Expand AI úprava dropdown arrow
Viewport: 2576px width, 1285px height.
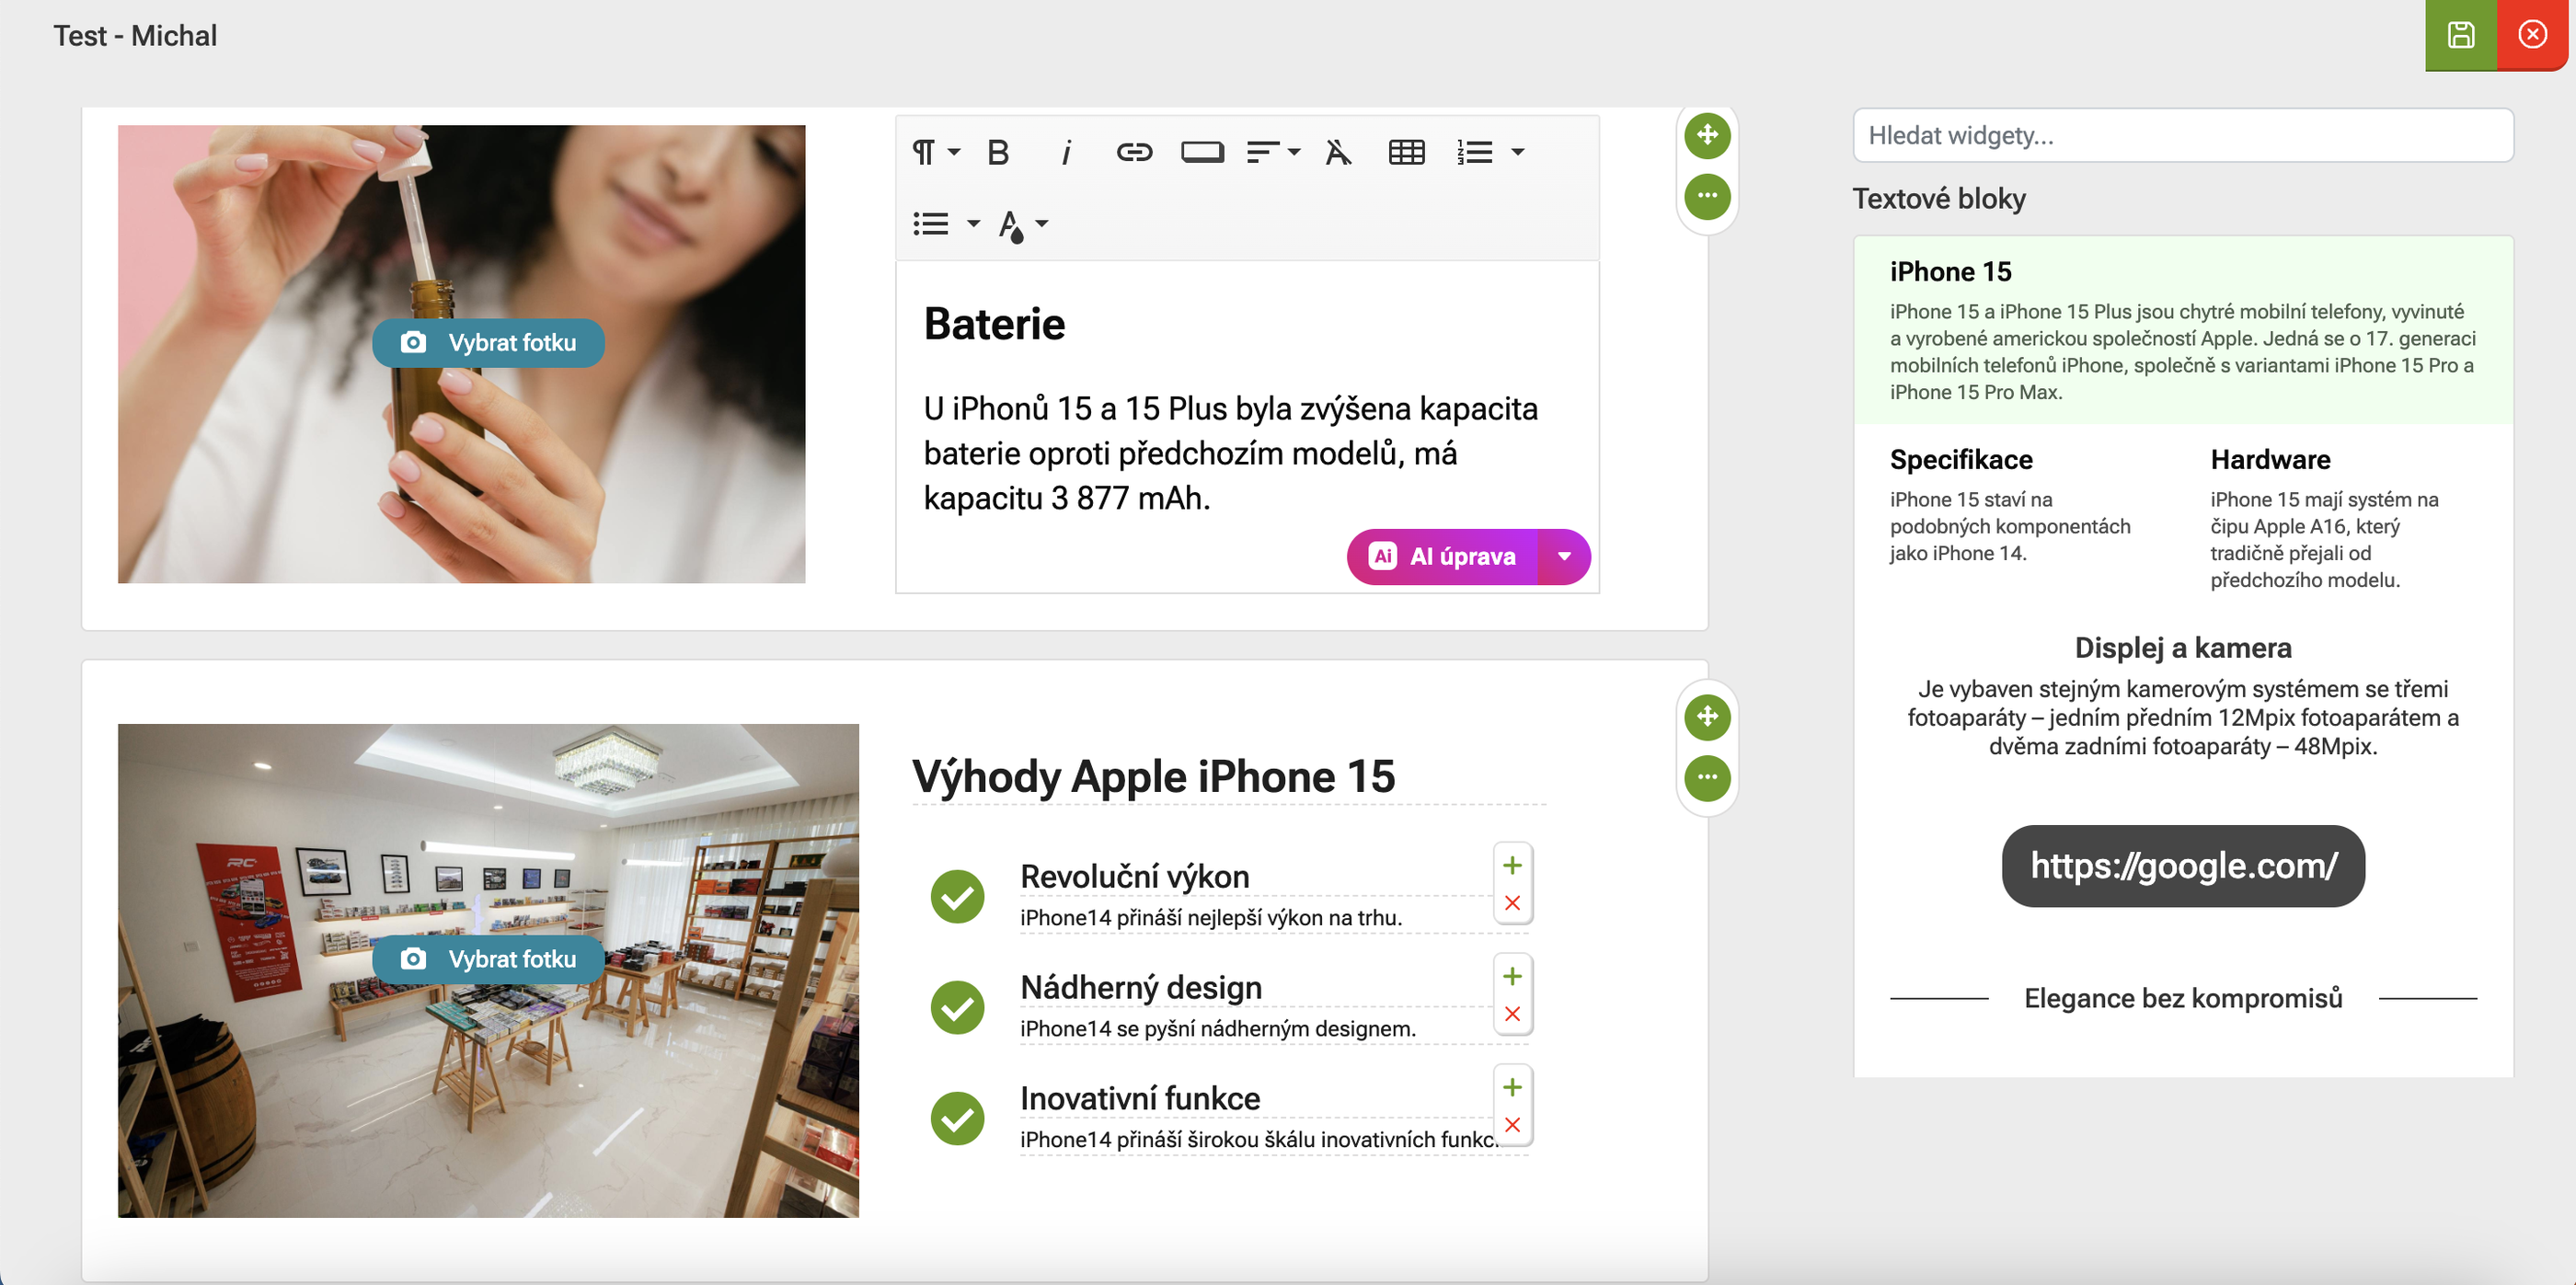click(x=1564, y=556)
